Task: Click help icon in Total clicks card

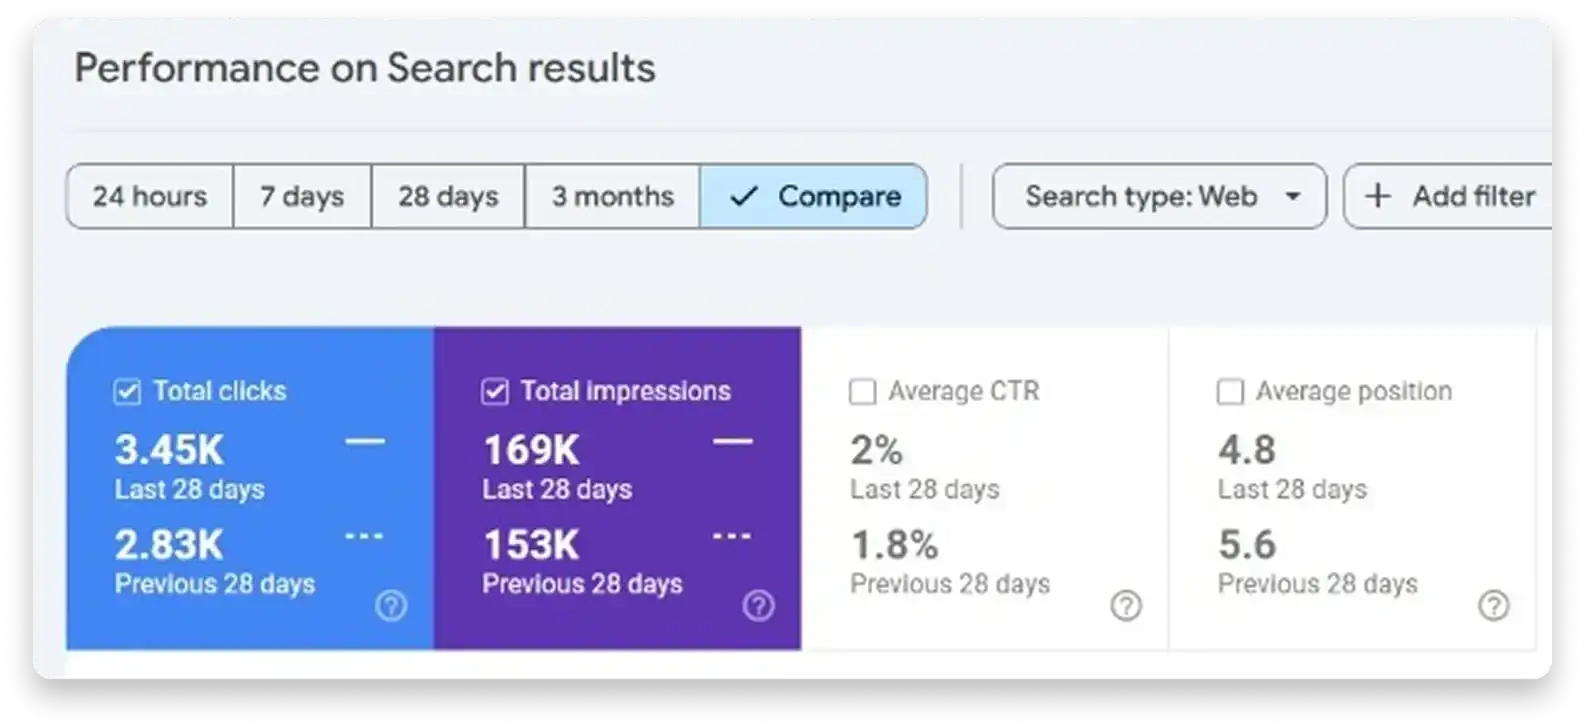Action: click(x=391, y=605)
